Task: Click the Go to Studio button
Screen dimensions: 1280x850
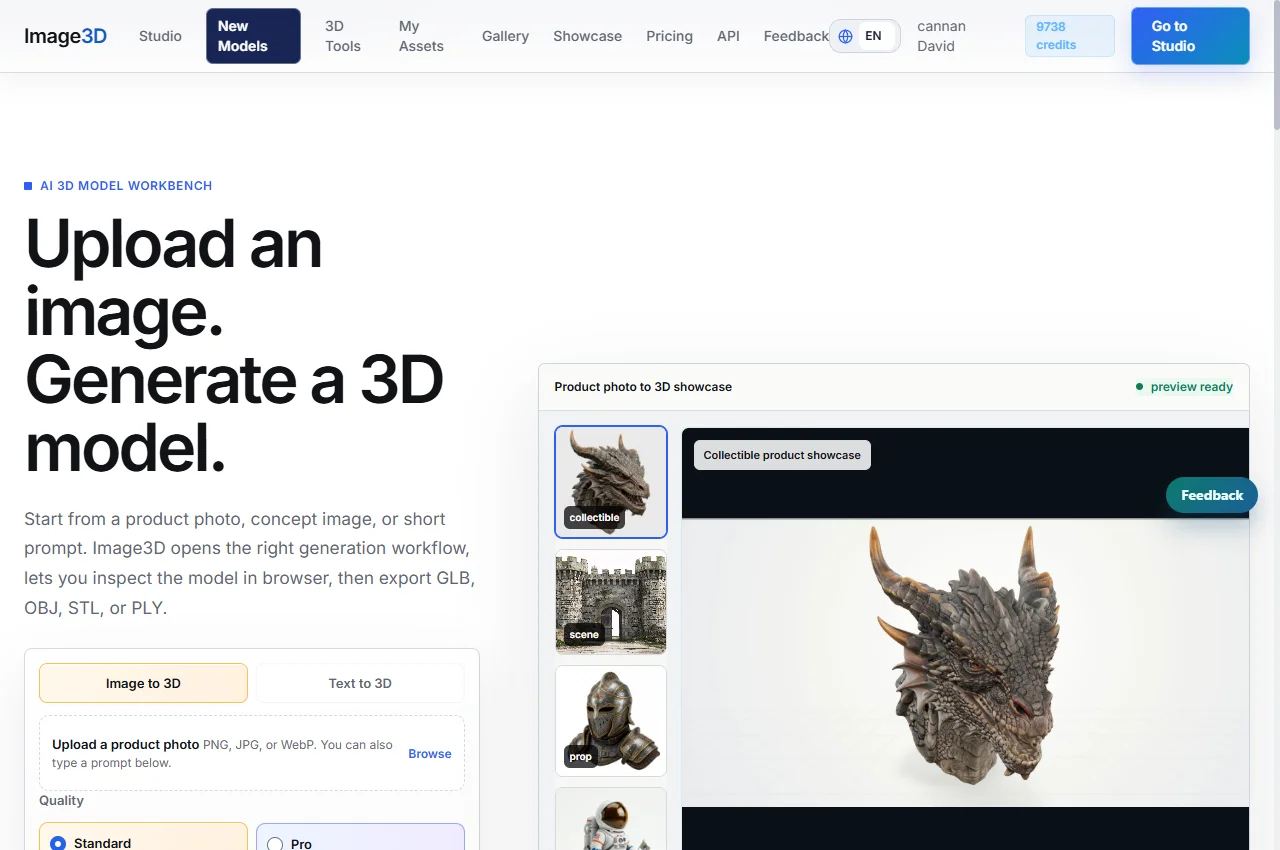Action: (x=1190, y=36)
